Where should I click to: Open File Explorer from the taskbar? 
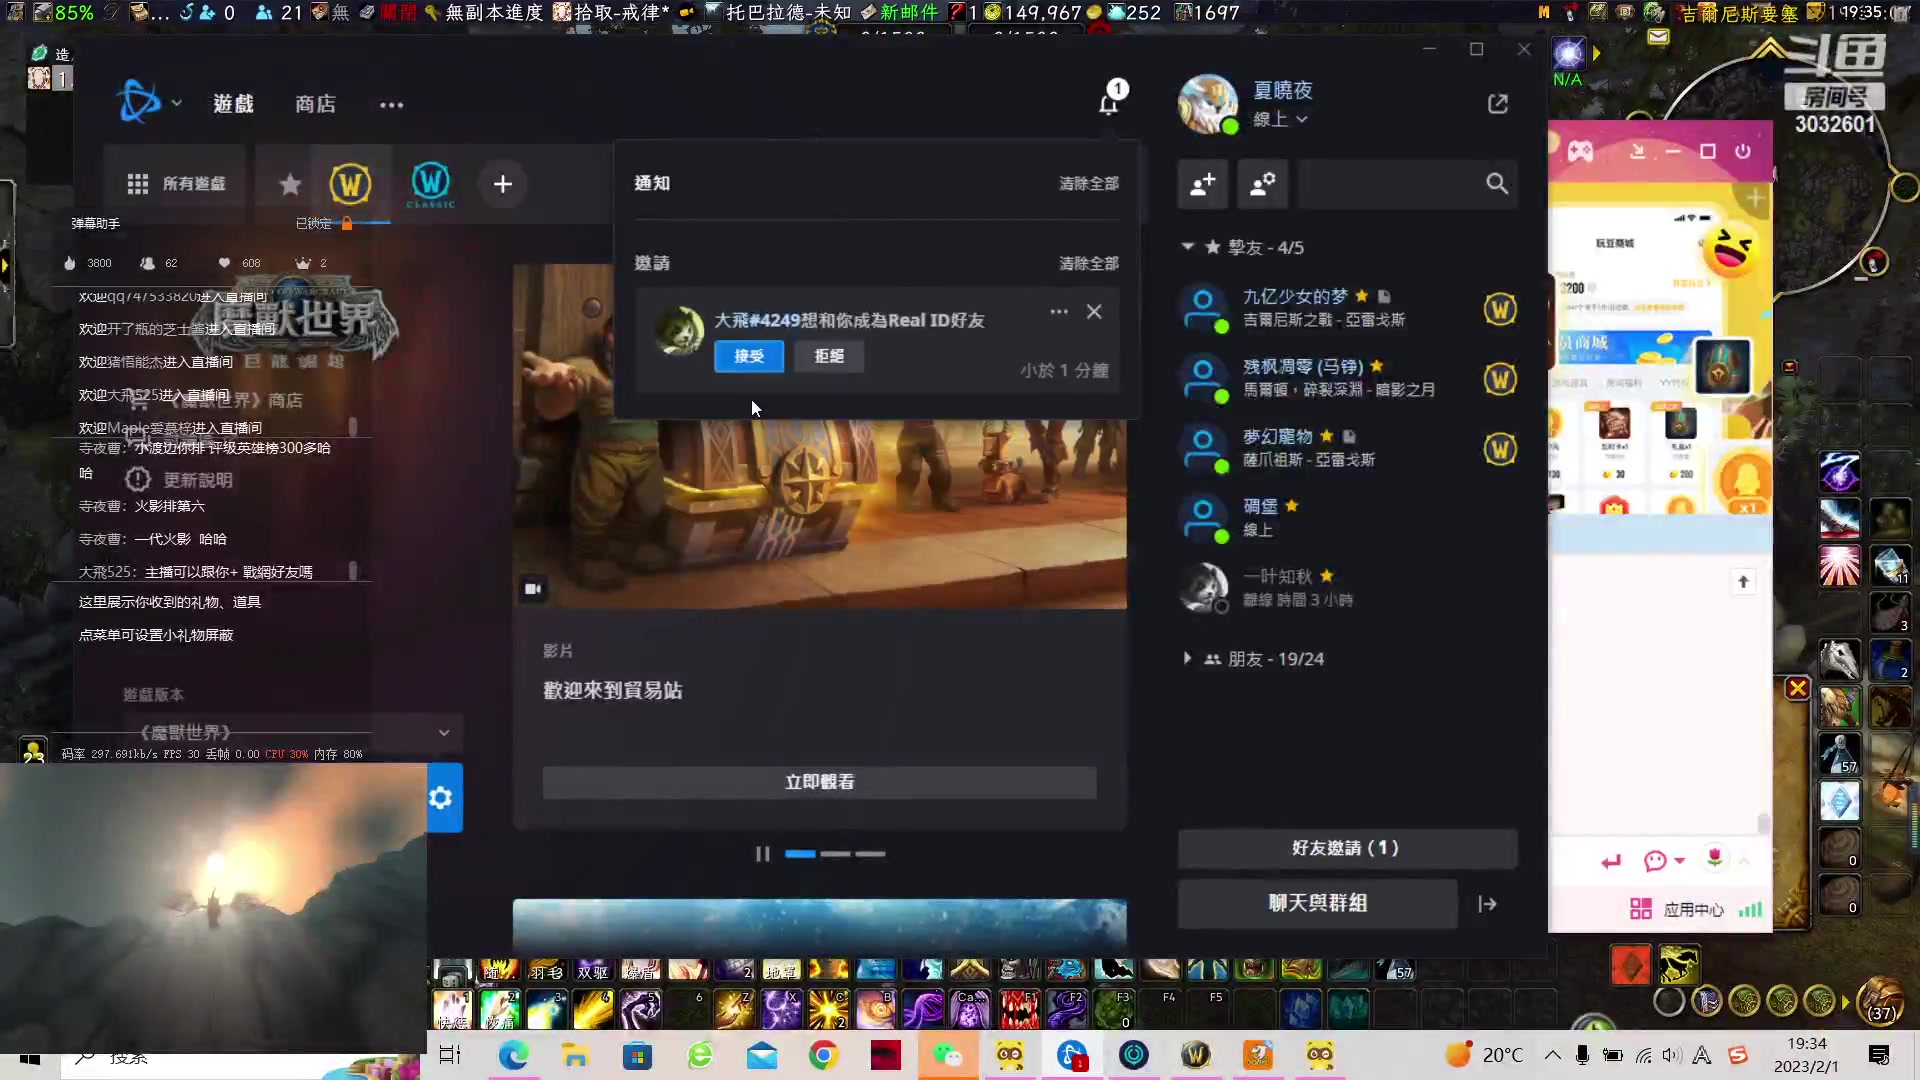click(575, 1055)
